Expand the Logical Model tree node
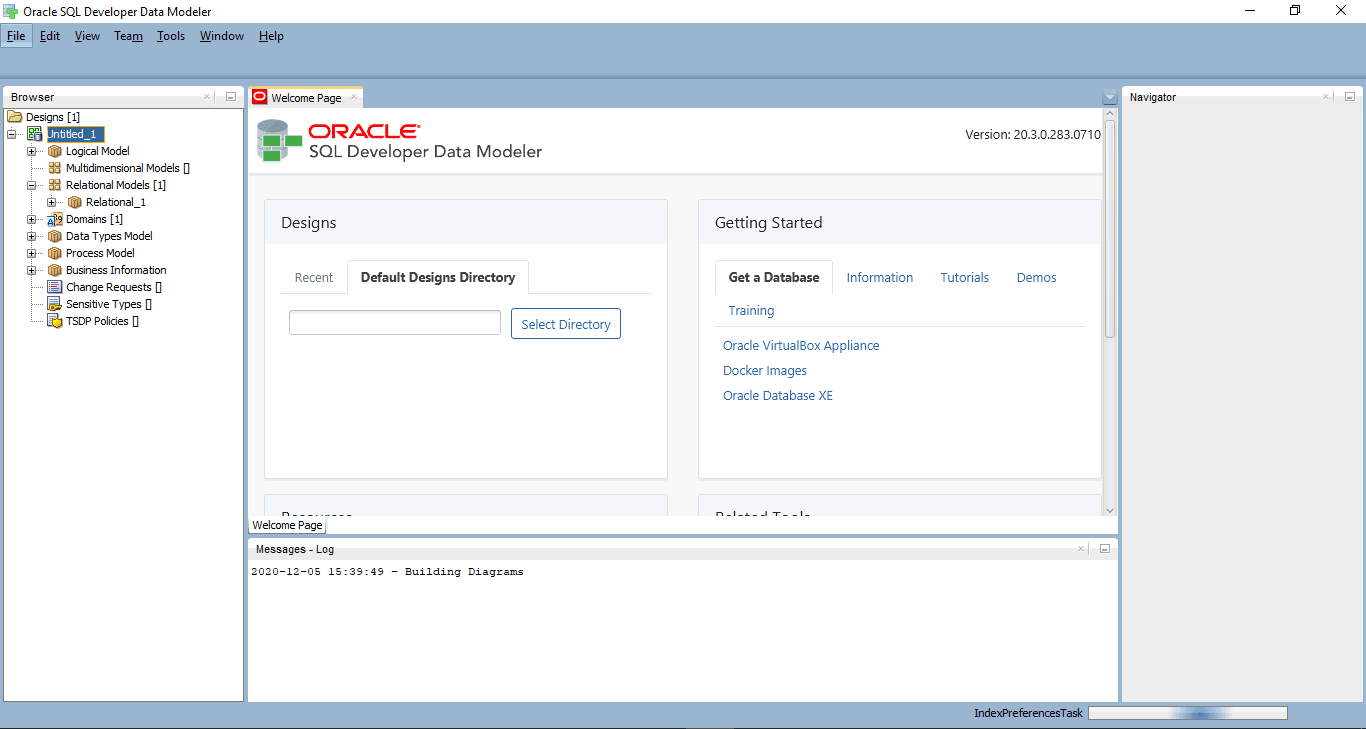Image resolution: width=1366 pixels, height=729 pixels. pyautogui.click(x=32, y=151)
